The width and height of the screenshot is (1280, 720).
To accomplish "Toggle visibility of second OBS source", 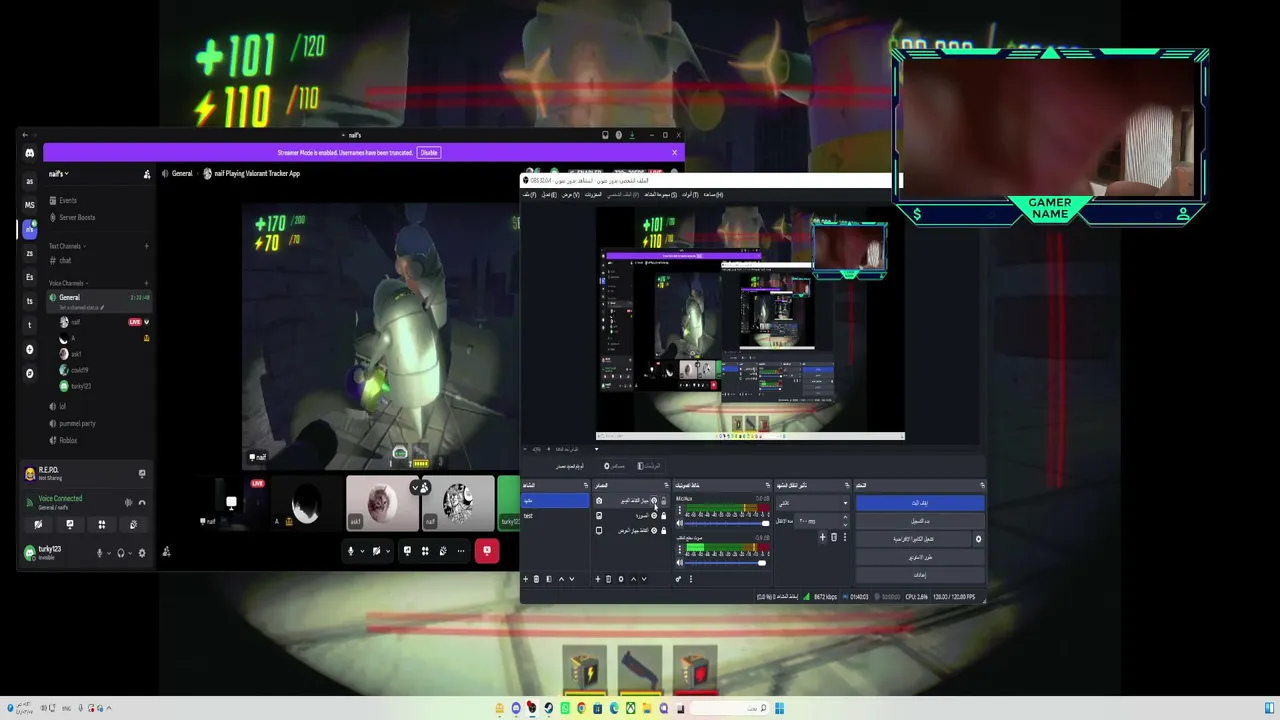I will [654, 516].
